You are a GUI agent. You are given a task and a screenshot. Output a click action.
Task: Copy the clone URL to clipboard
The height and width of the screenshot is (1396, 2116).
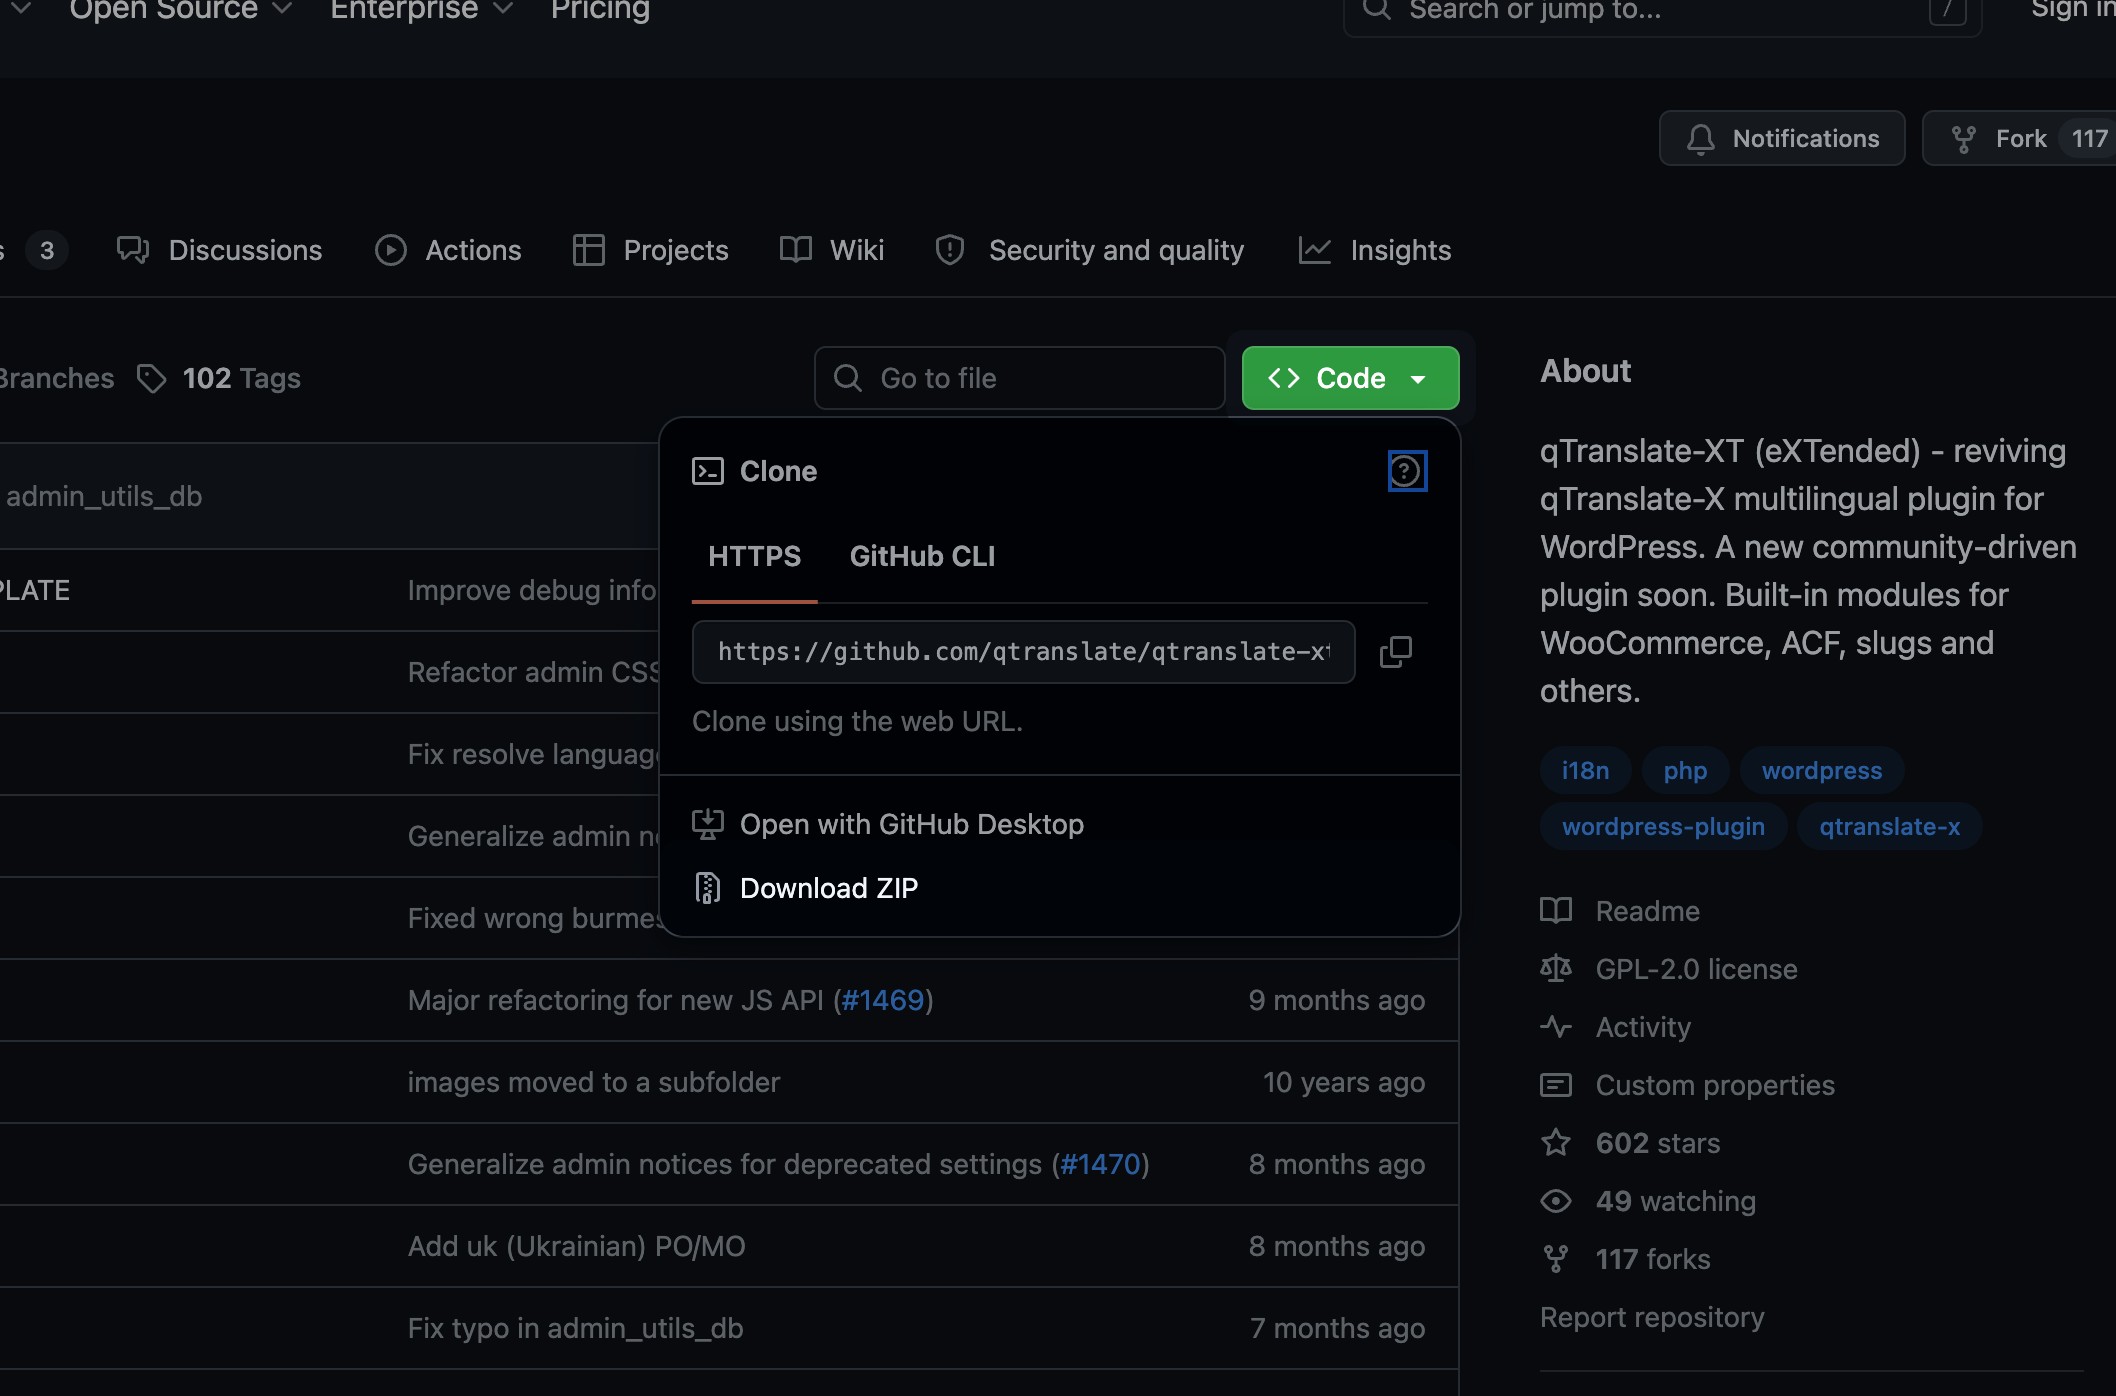tap(1396, 652)
